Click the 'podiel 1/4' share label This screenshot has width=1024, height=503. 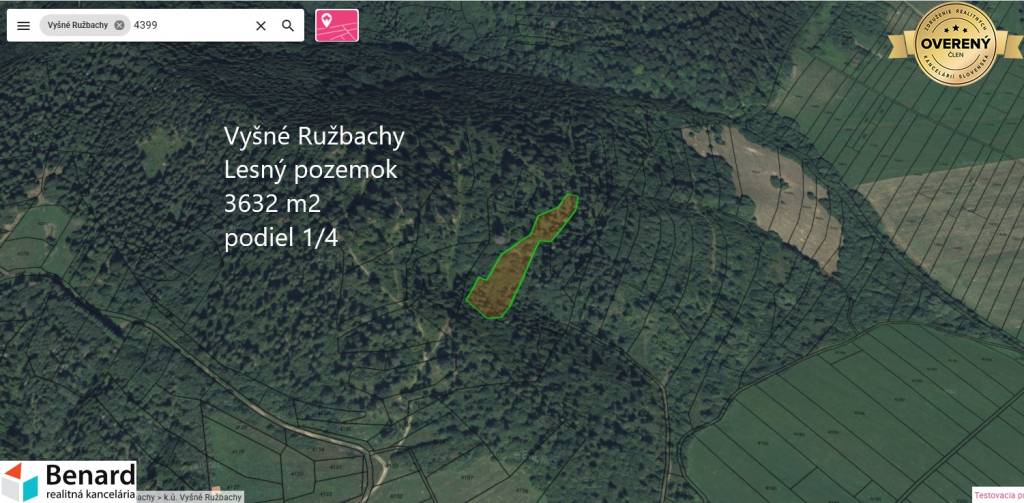pyautogui.click(x=283, y=240)
